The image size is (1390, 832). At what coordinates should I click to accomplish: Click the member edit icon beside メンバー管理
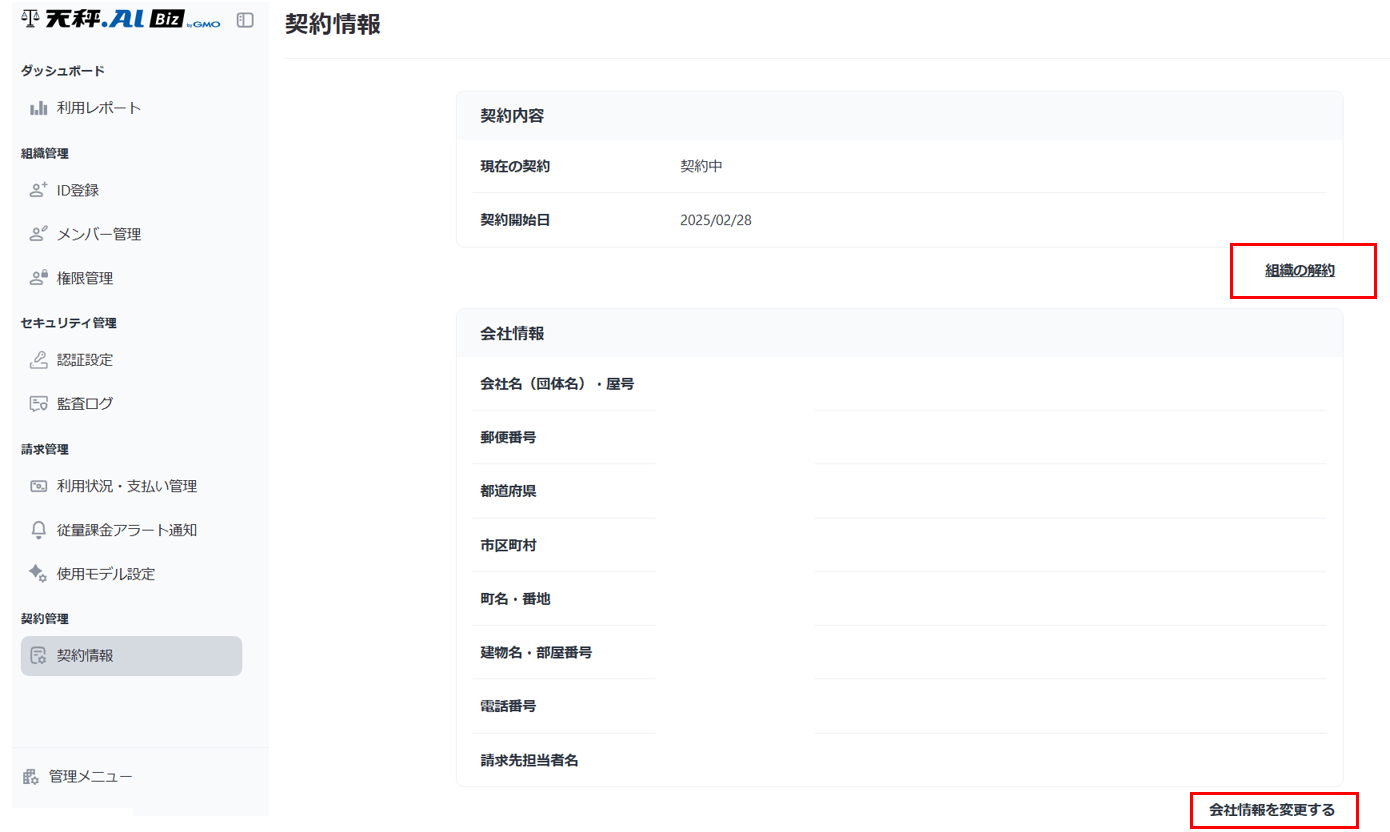39,234
